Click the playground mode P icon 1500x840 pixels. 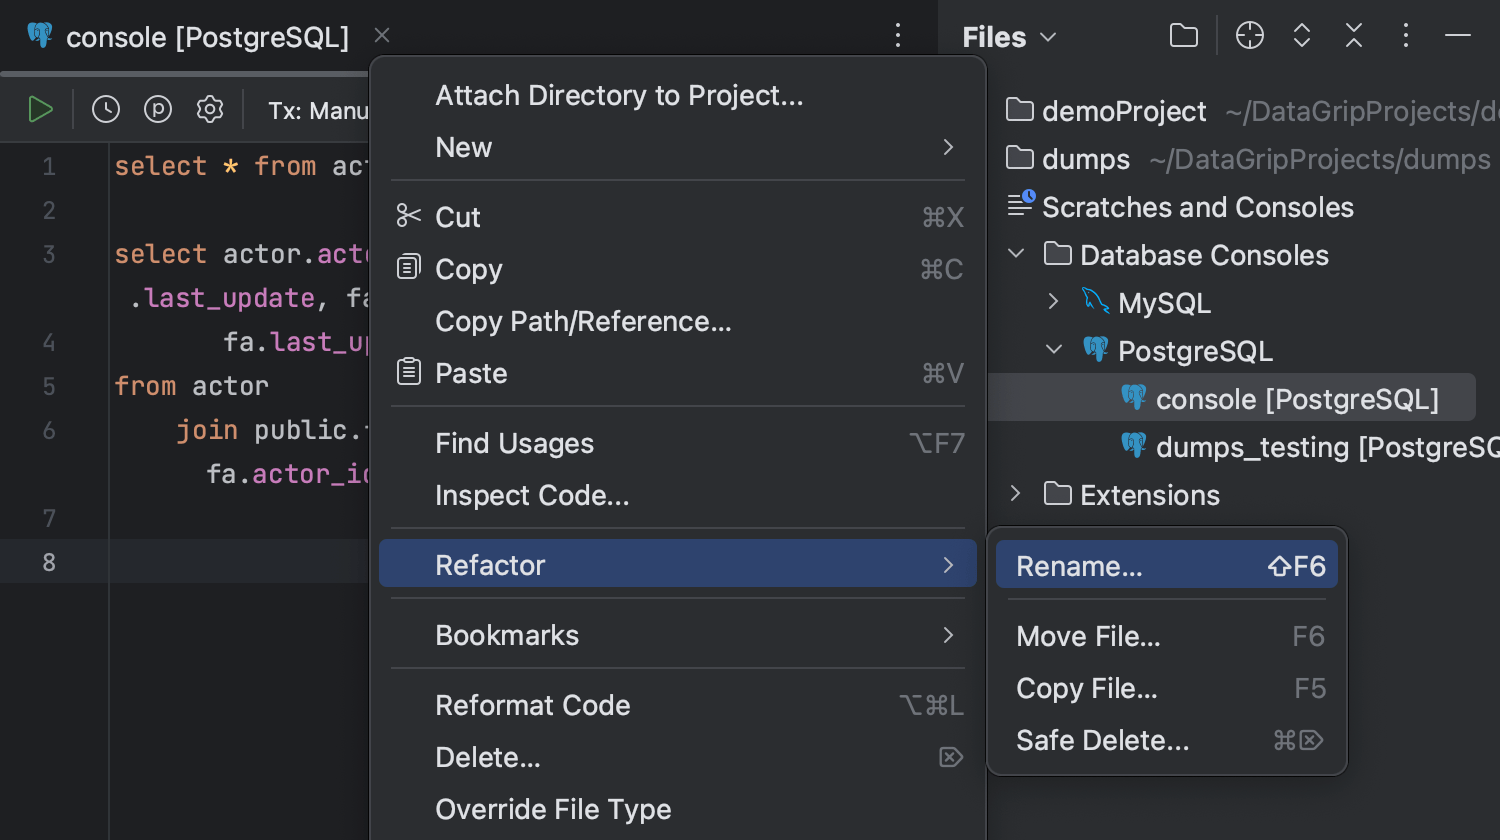point(158,109)
